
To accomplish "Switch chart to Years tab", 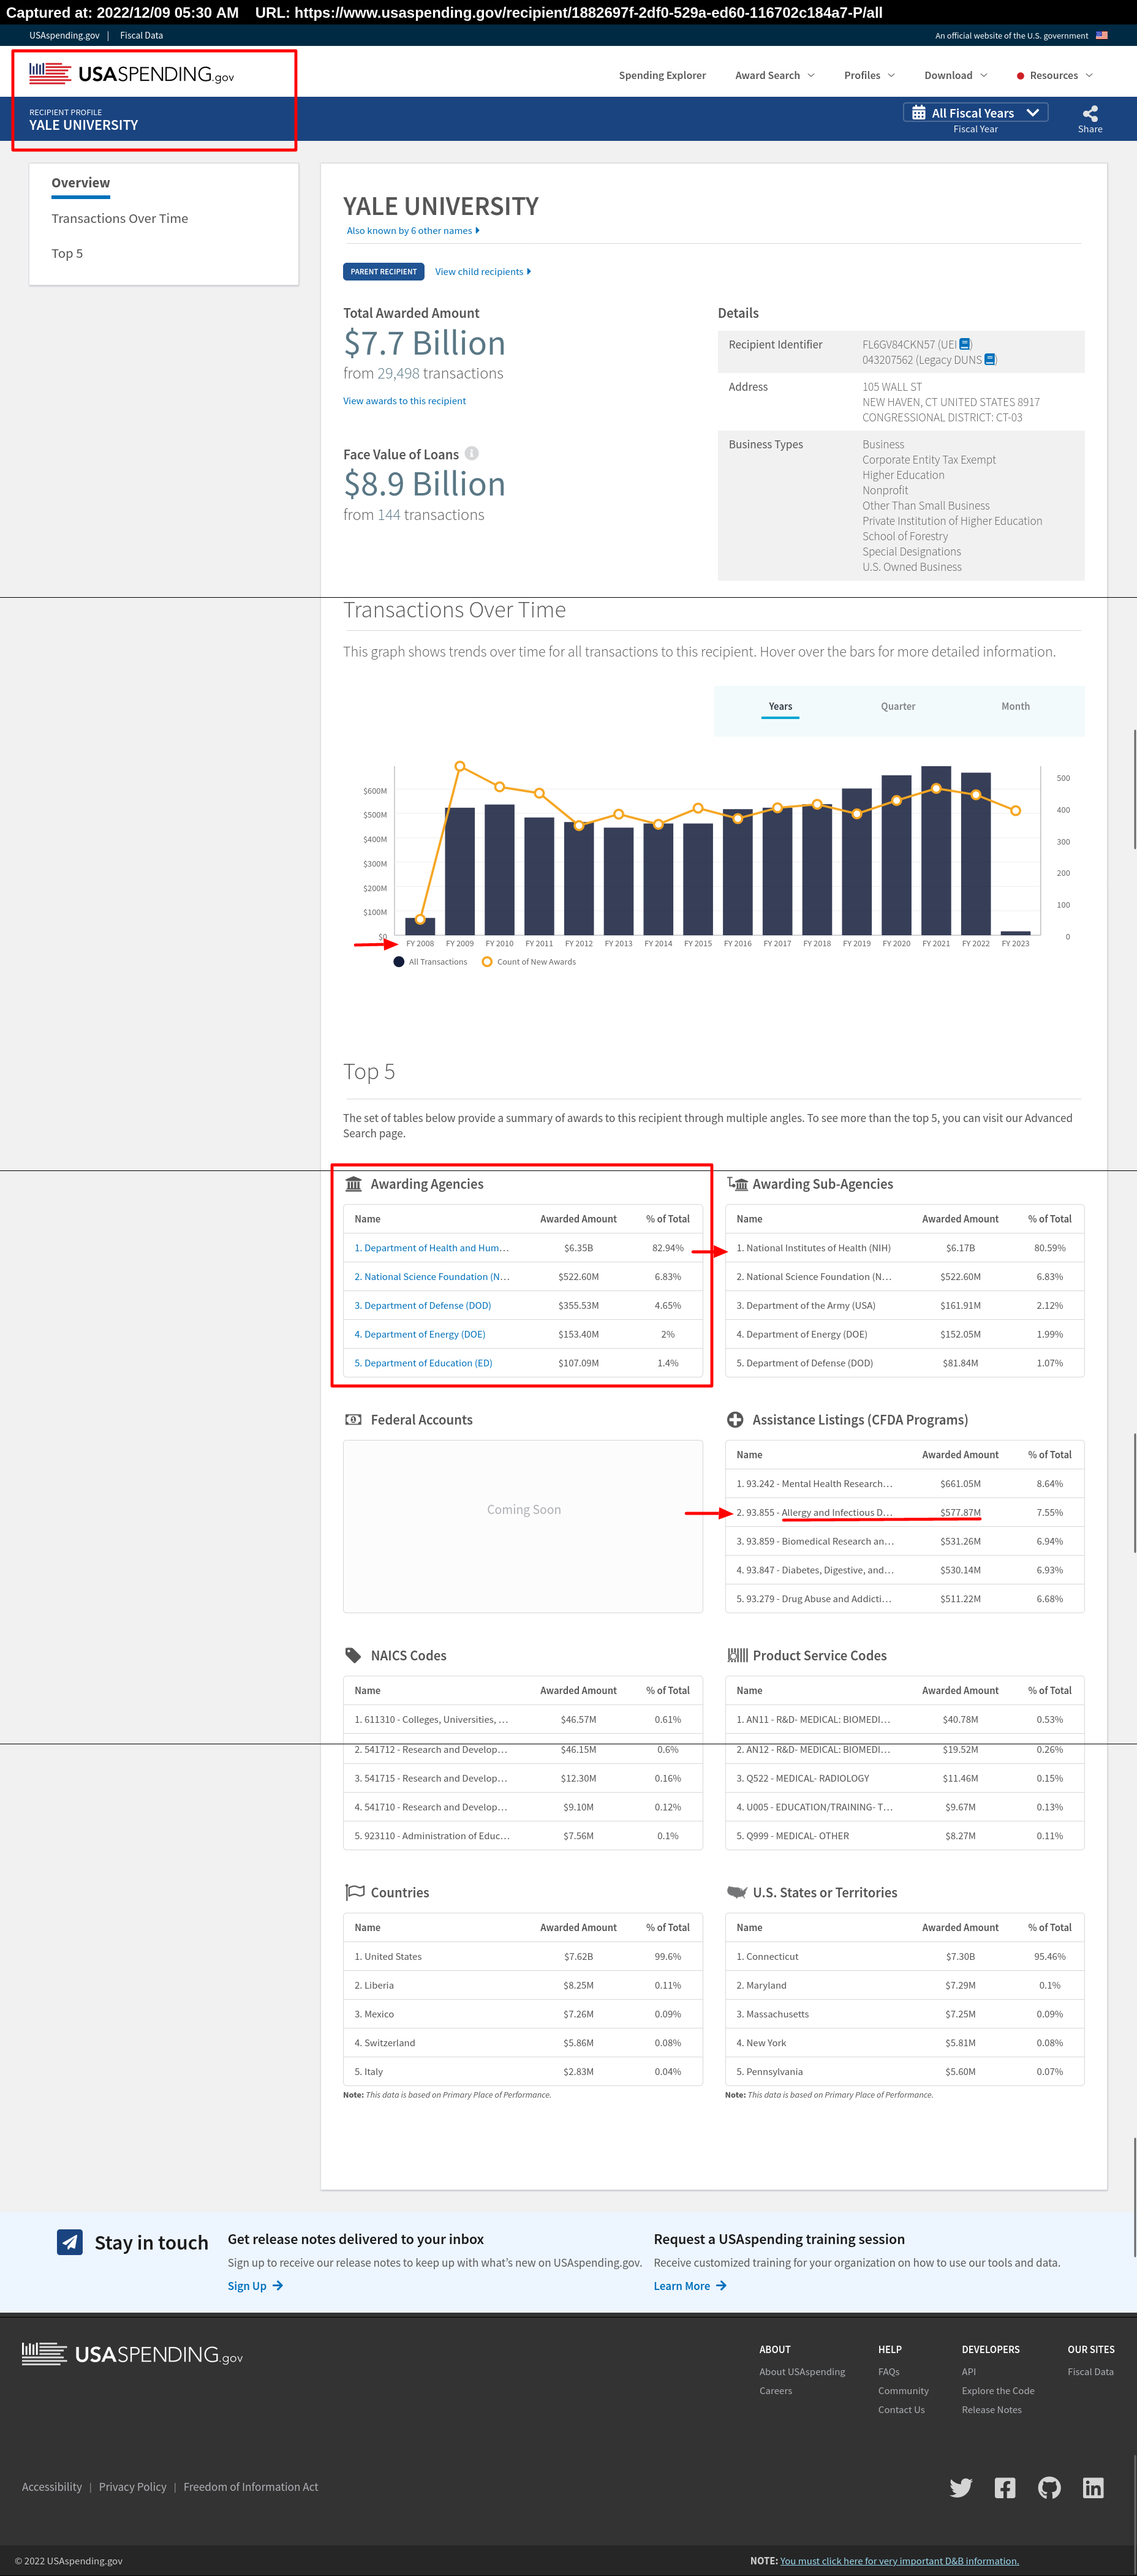I will tap(780, 706).
